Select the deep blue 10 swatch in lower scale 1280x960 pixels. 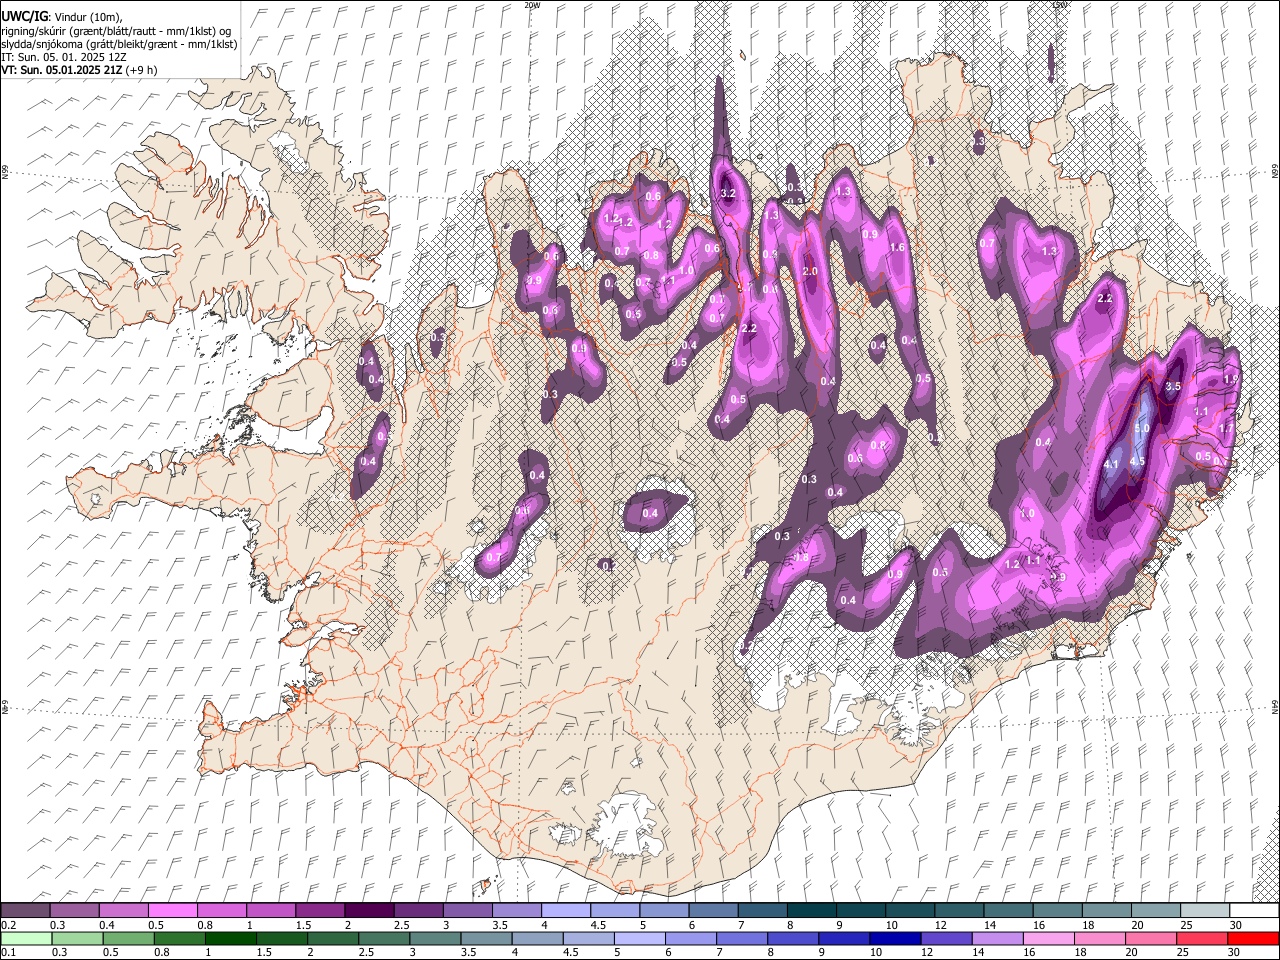click(x=895, y=939)
